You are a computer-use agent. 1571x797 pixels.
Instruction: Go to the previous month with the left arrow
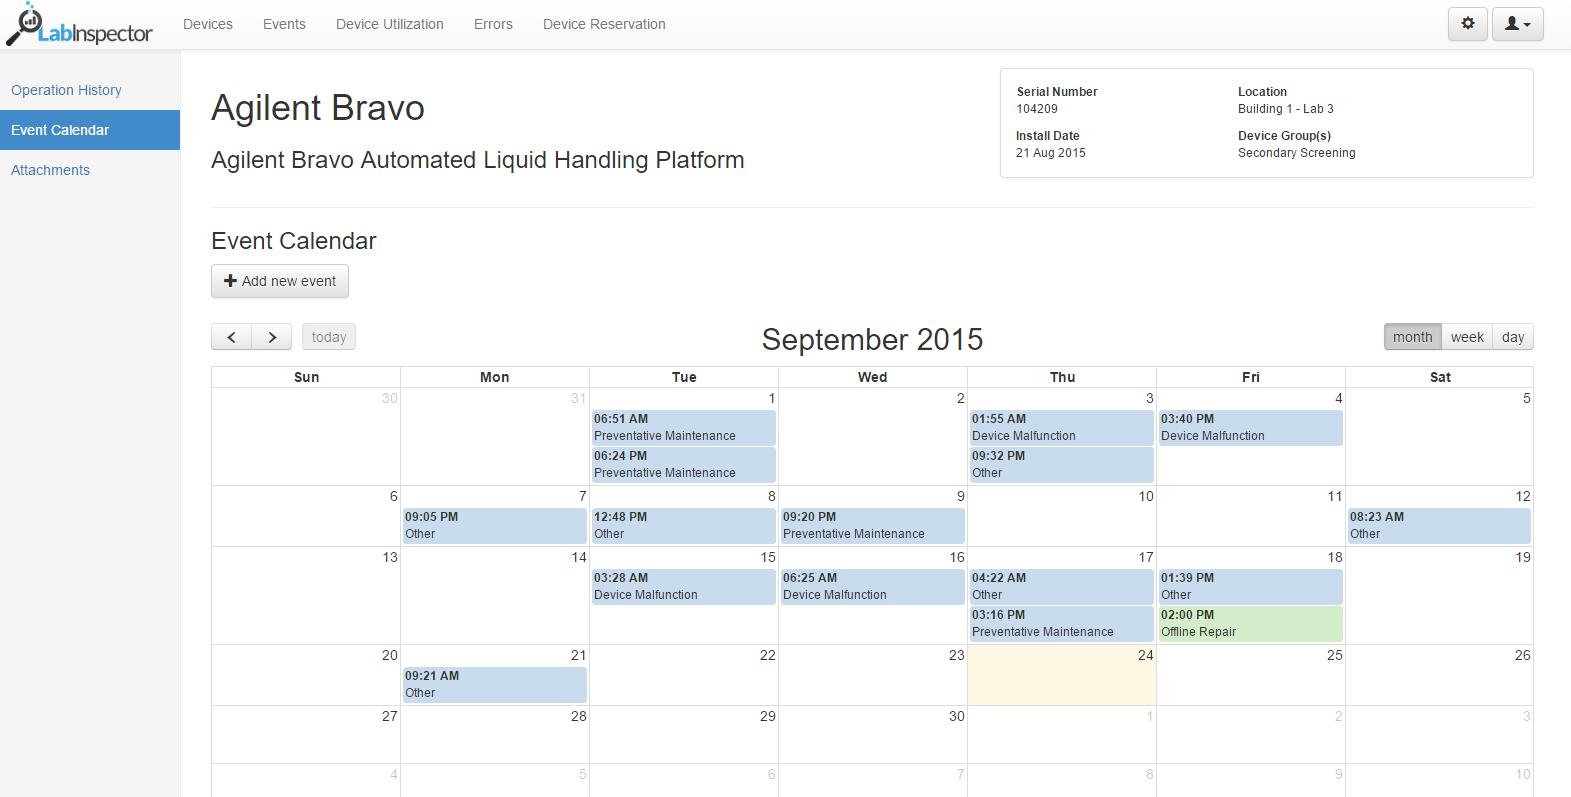(231, 337)
